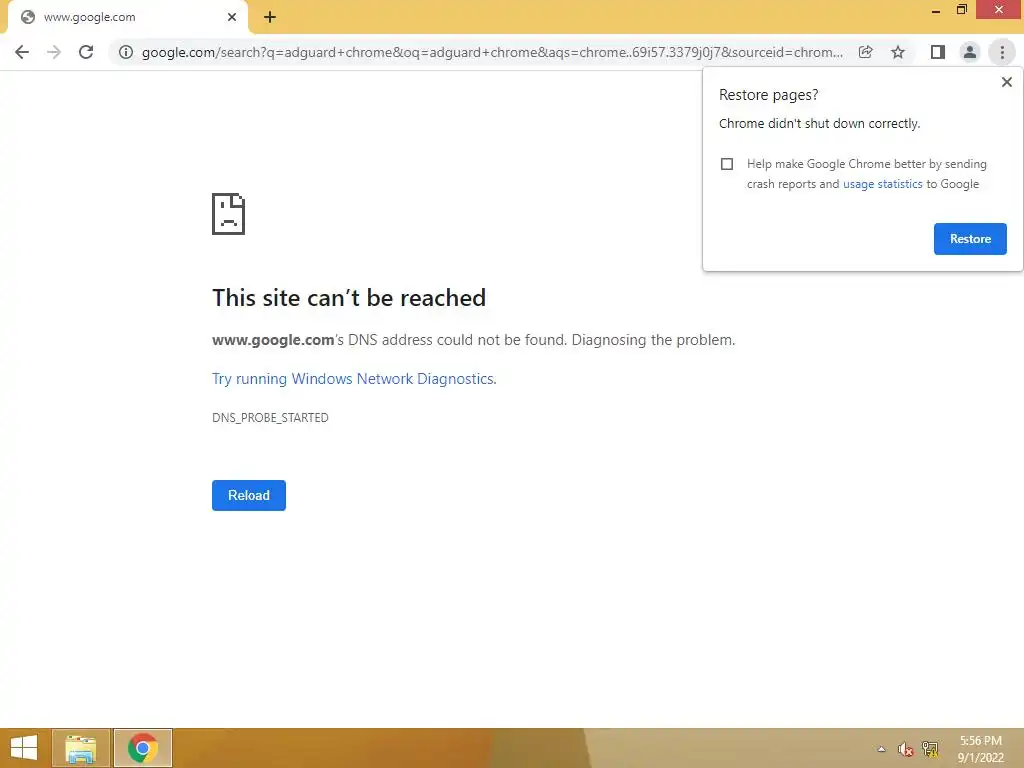Select the www.google.com tab
1024x768 pixels.
click(x=127, y=18)
